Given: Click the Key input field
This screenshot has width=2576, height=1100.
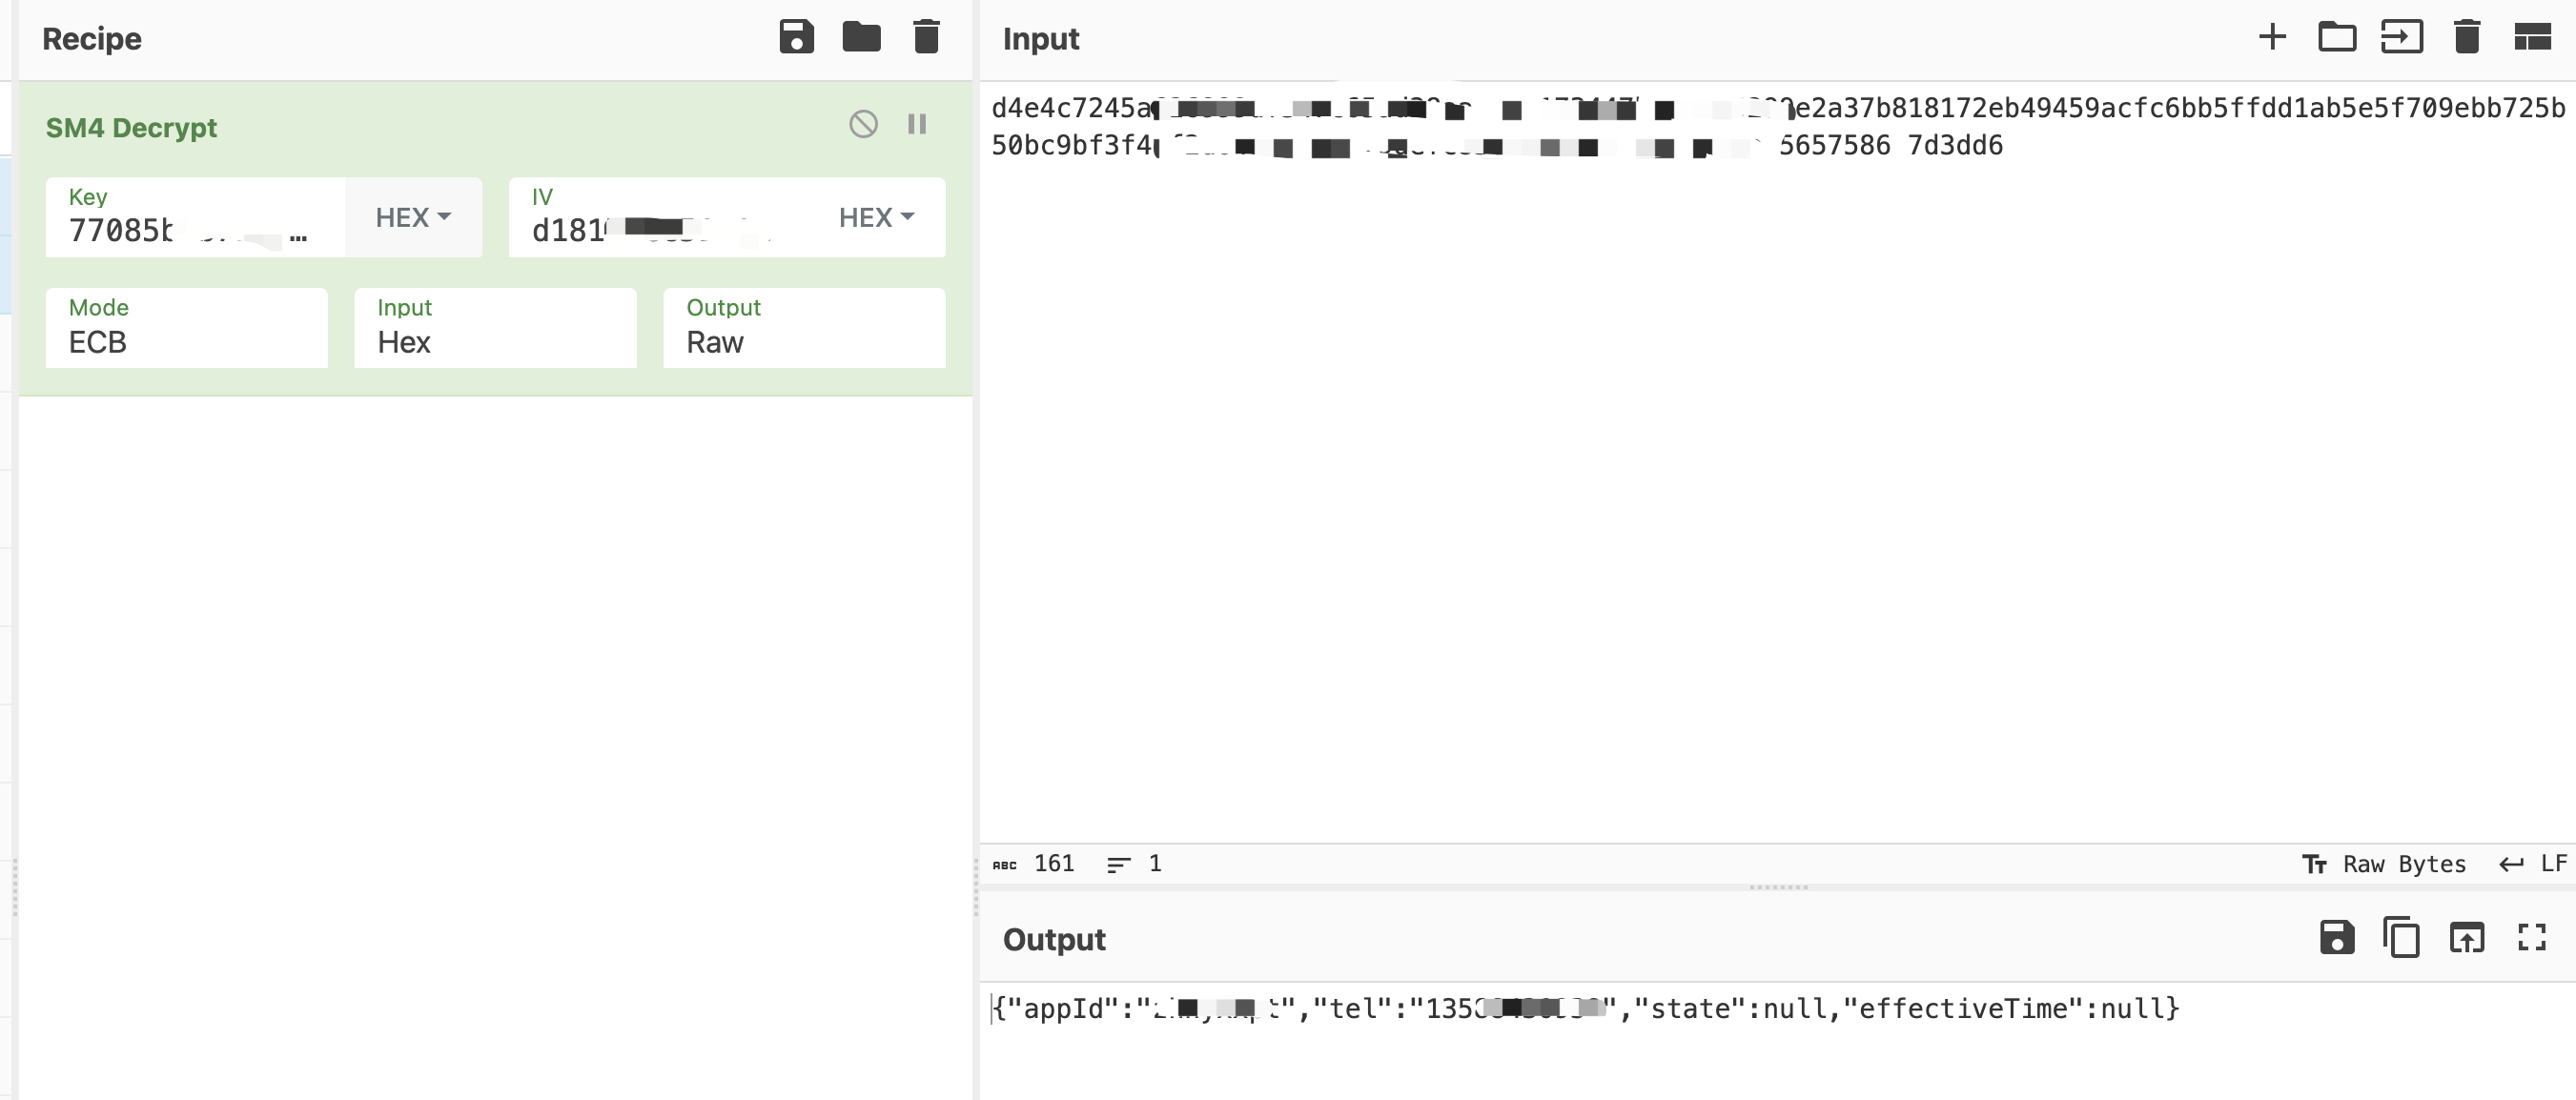Looking at the screenshot, I should (196, 217).
